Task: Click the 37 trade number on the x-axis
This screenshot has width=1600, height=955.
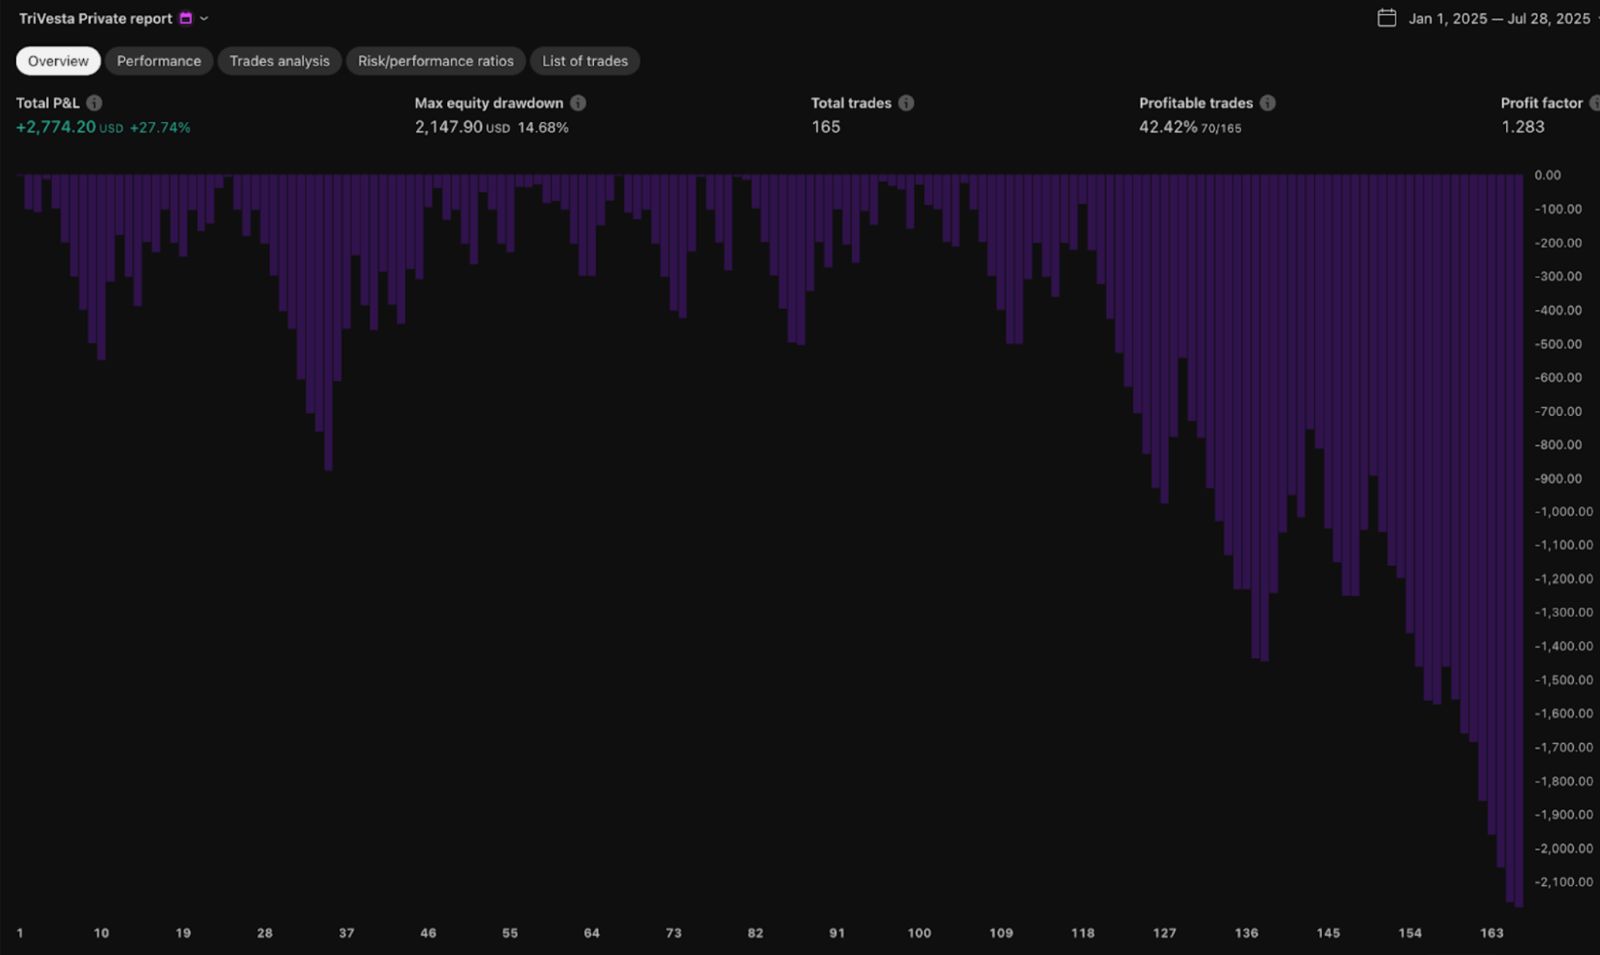Action: coord(346,933)
